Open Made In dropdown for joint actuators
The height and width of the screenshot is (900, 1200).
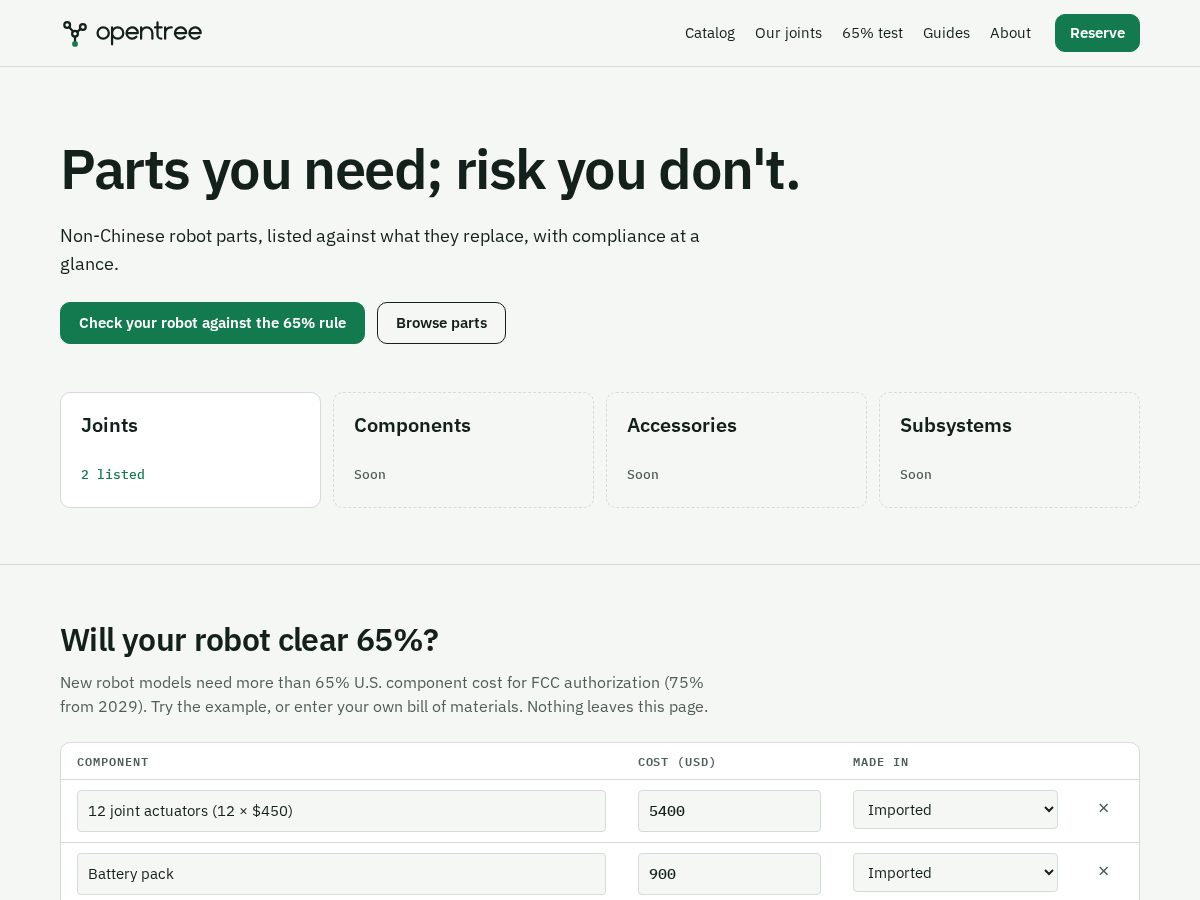(x=955, y=810)
